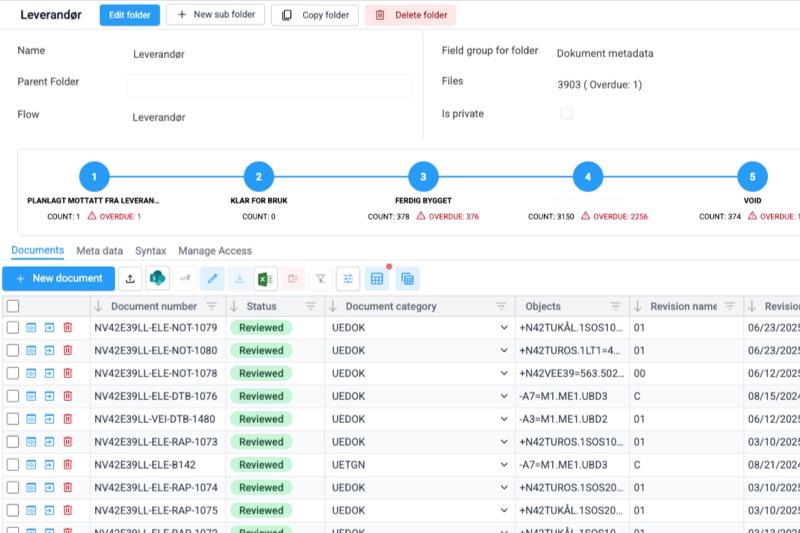Screen dimensions: 800x533
Task: Preview document NV42E39LL-ELE-DTB-1076 with eye icon
Action: pyautogui.click(x=31, y=396)
